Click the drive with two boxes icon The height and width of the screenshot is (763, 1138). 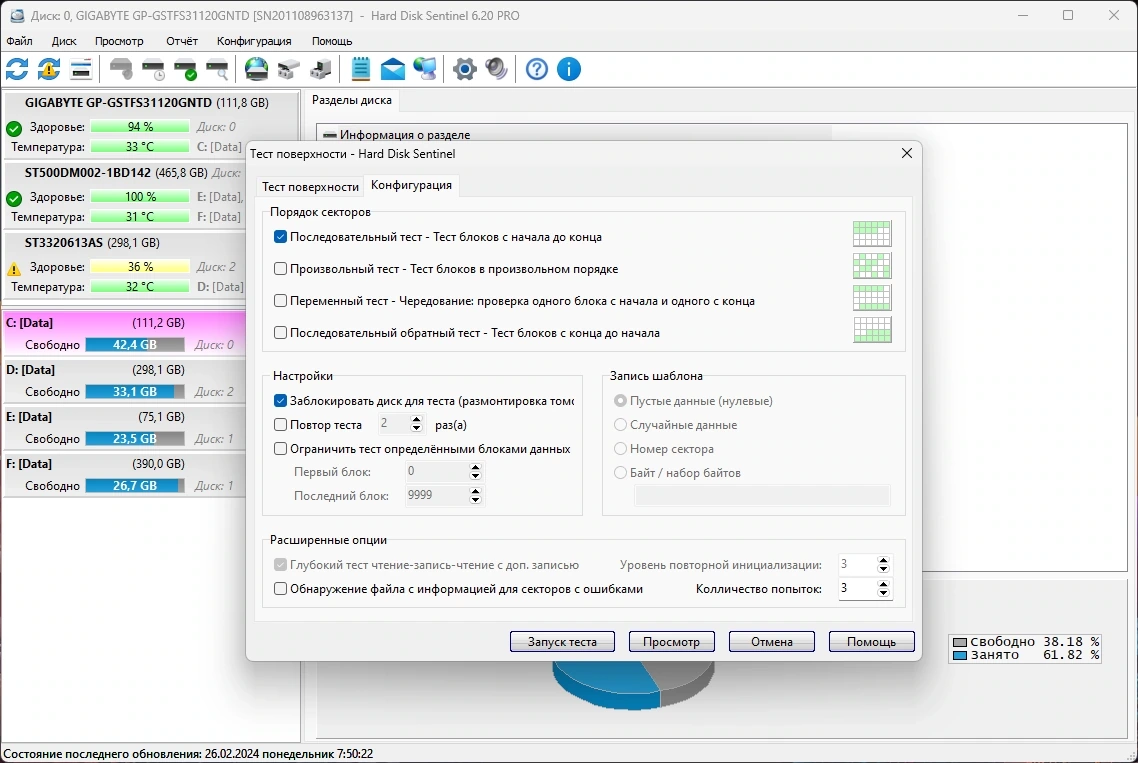coord(288,70)
